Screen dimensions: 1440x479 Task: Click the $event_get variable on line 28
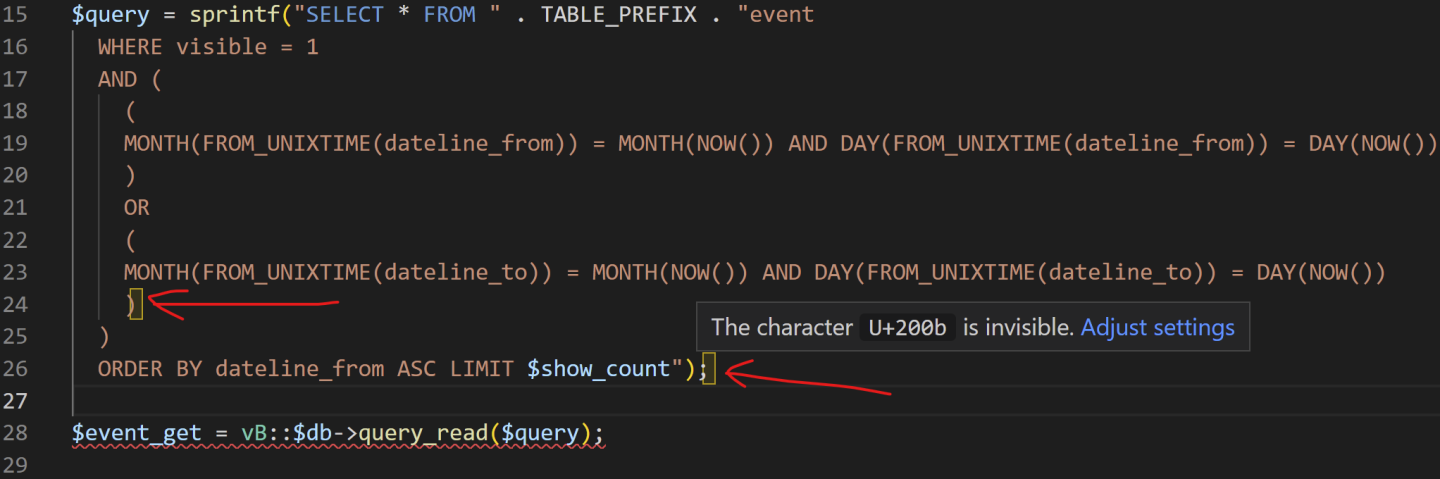[x=137, y=433]
